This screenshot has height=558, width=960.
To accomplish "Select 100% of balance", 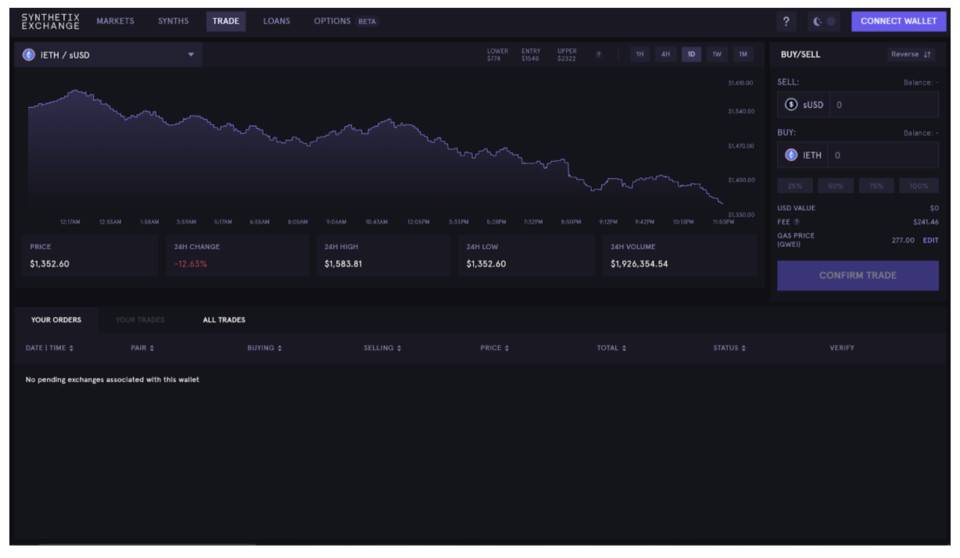I will [919, 186].
